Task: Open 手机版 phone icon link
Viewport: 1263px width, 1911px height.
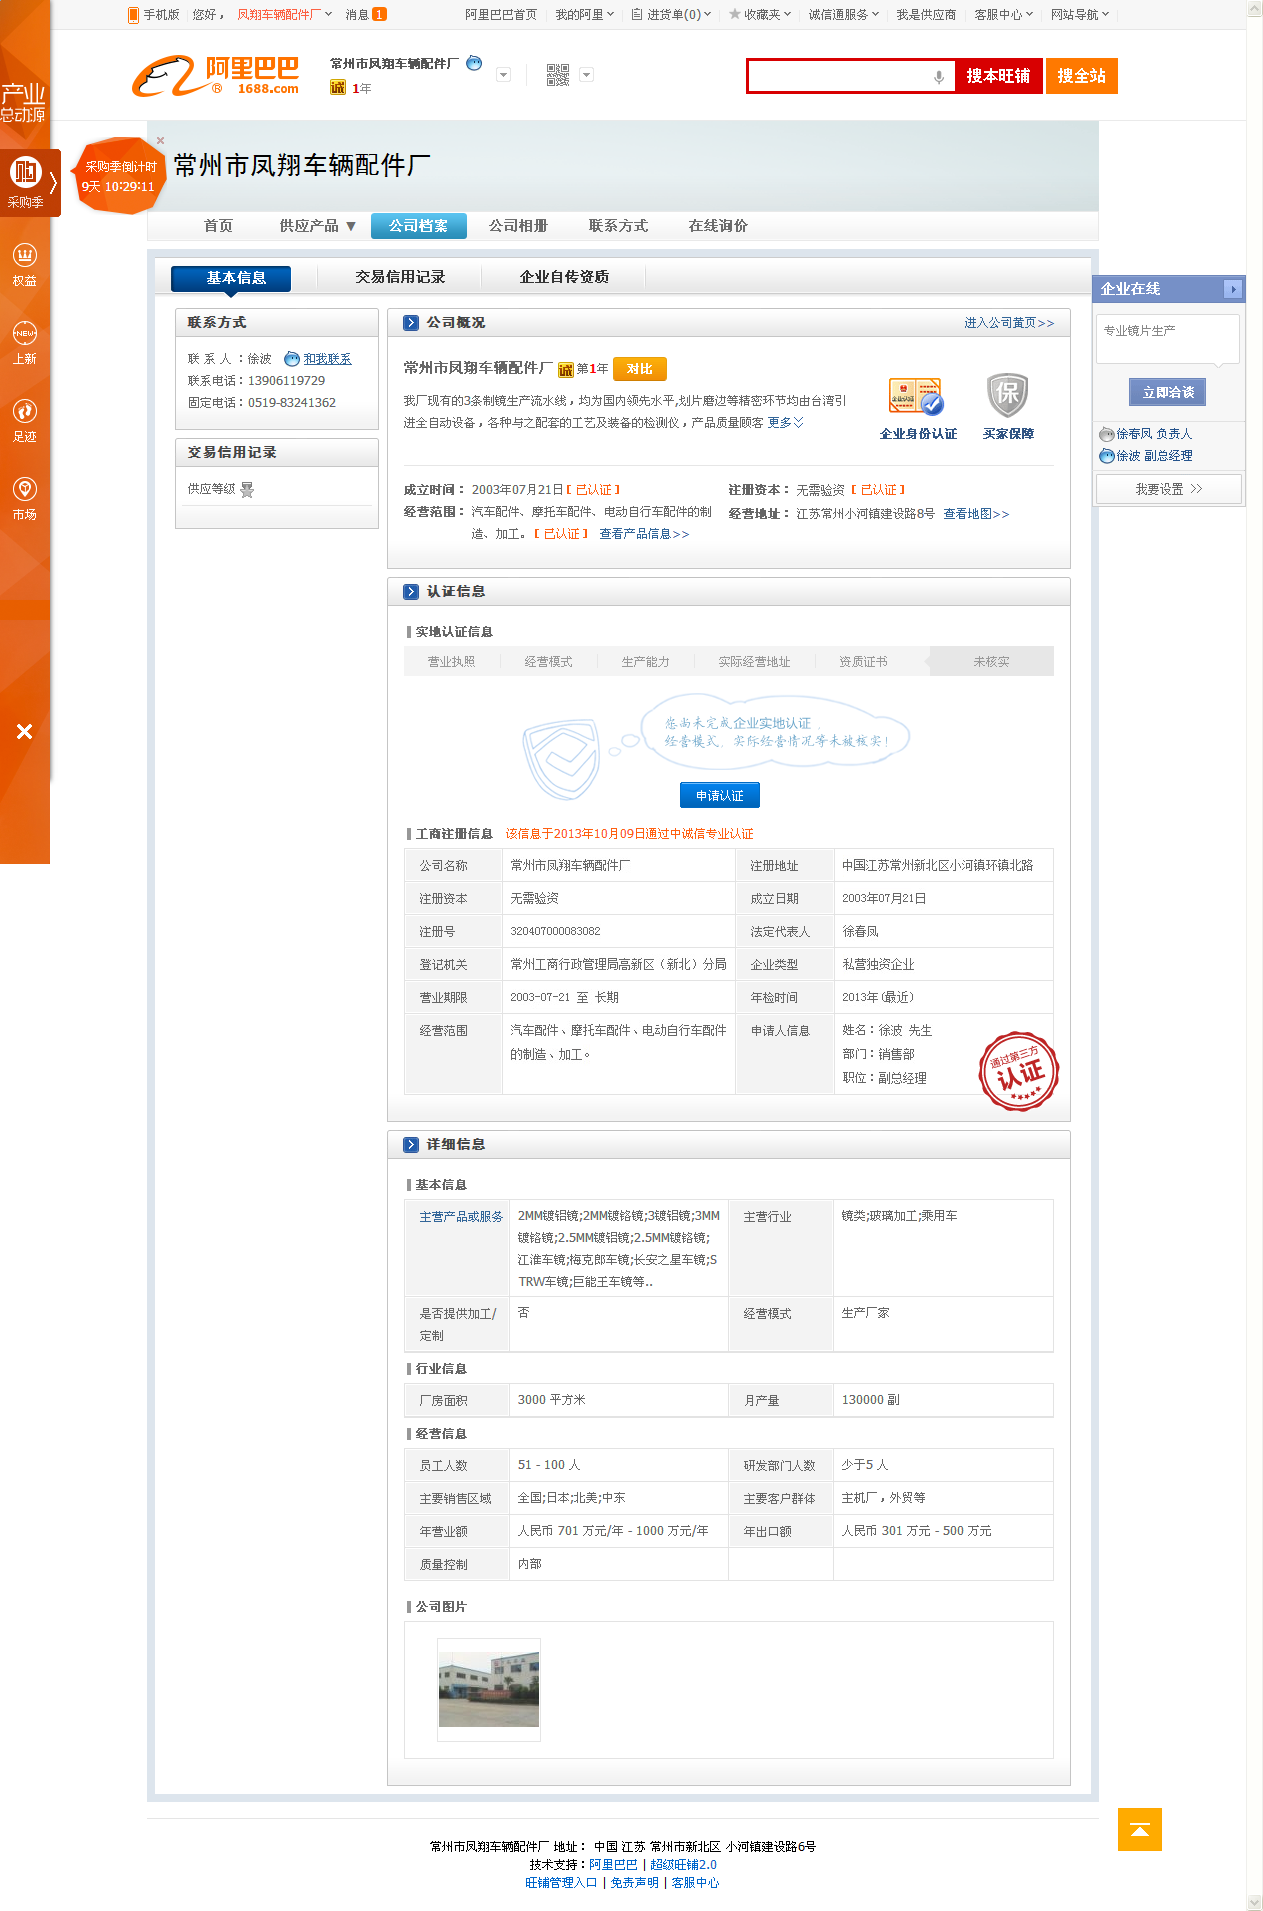Action: click(x=154, y=15)
